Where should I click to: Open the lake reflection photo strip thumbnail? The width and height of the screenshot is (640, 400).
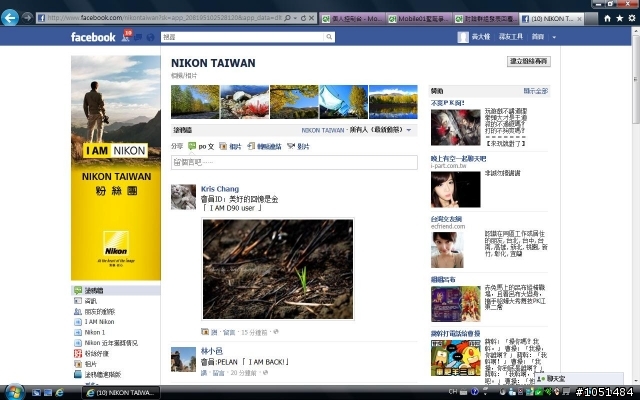(x=393, y=102)
